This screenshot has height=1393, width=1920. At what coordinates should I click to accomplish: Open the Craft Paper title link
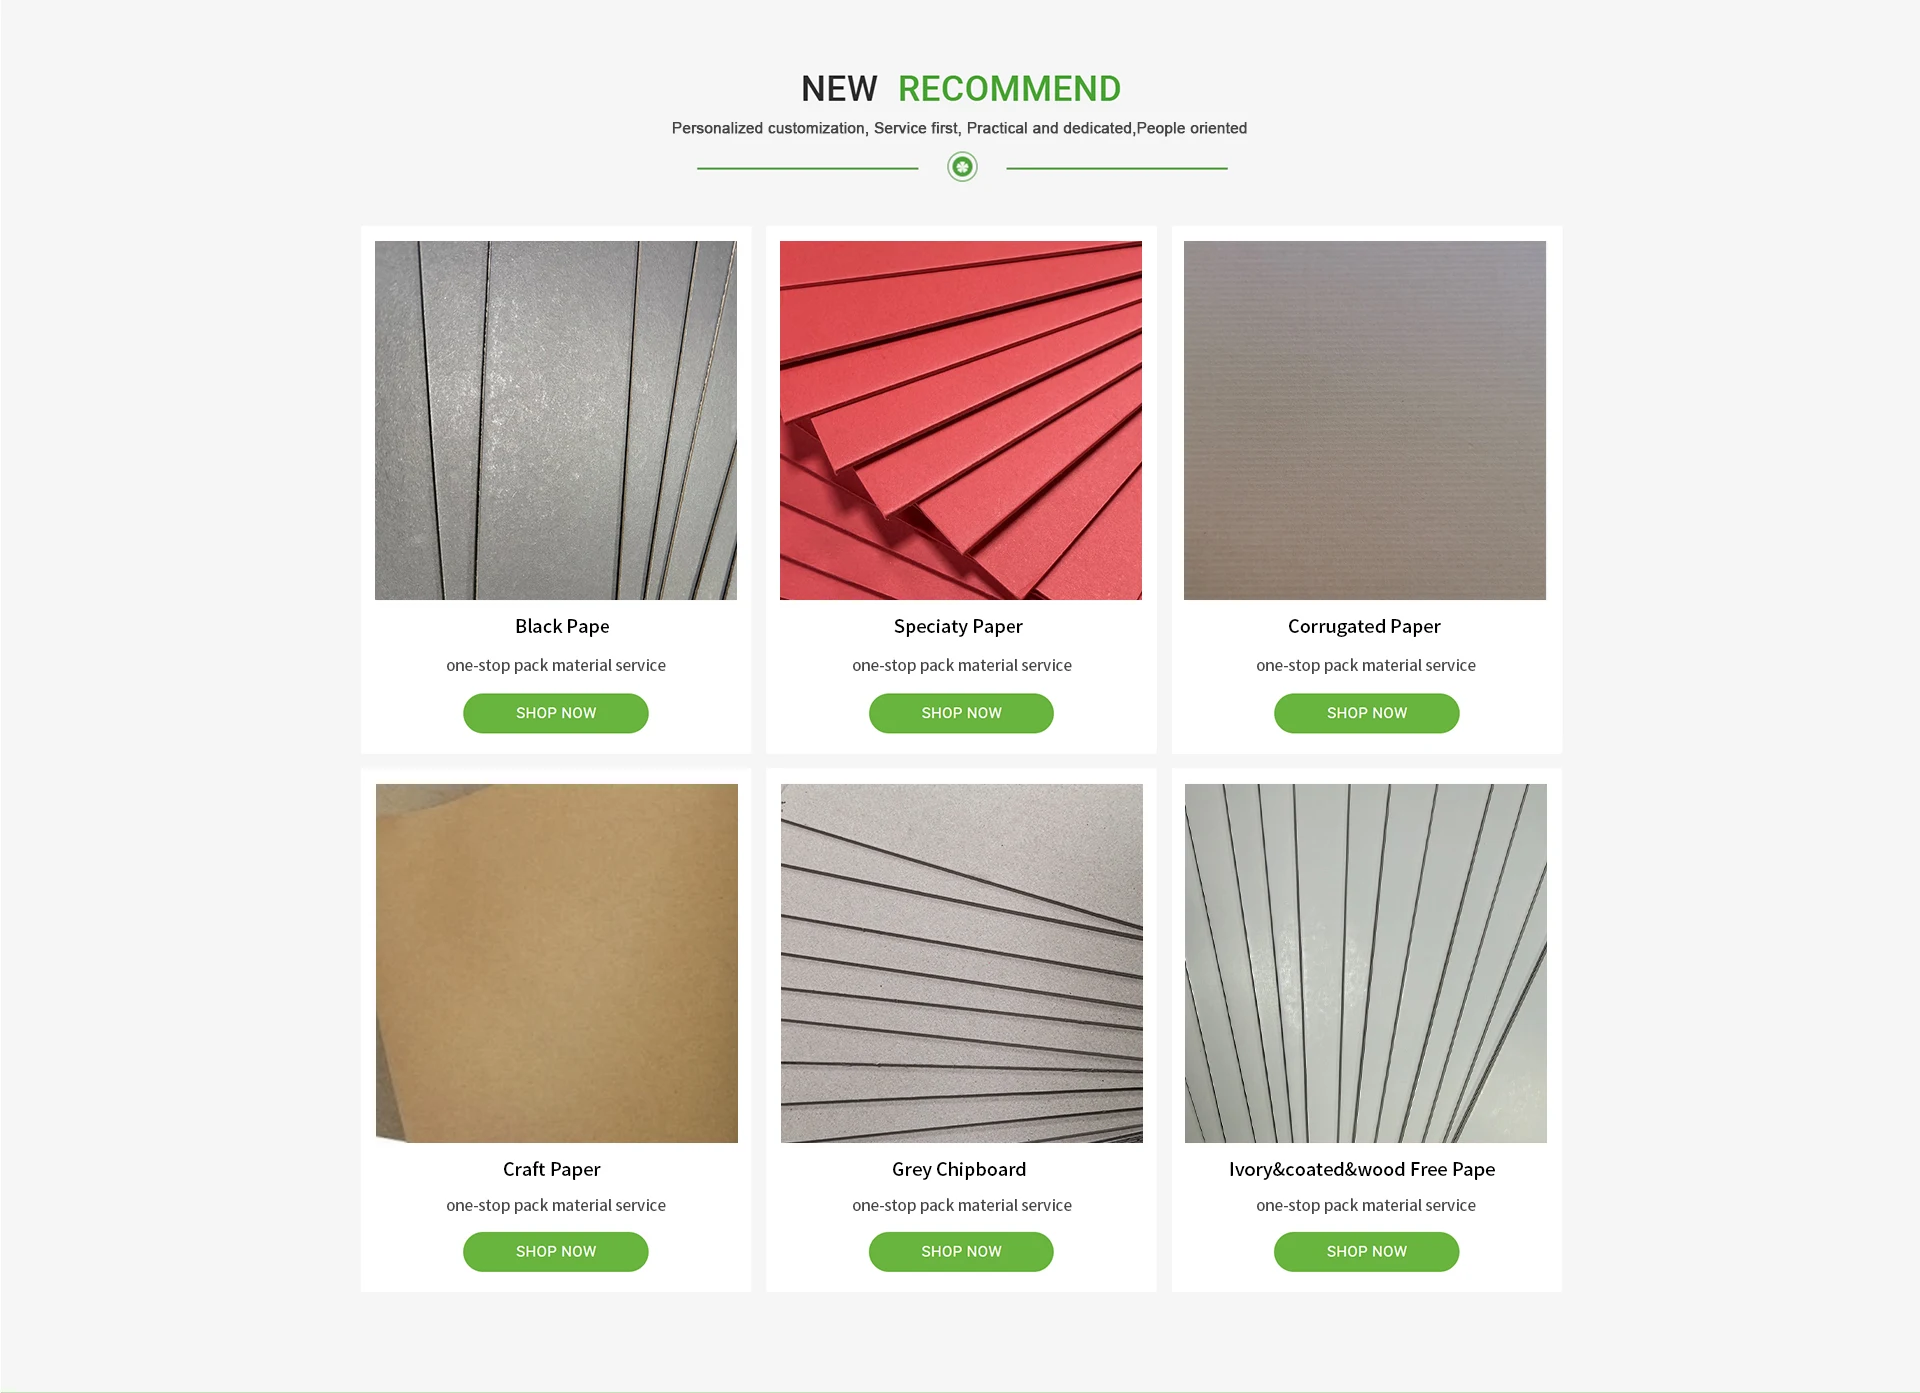[552, 1169]
